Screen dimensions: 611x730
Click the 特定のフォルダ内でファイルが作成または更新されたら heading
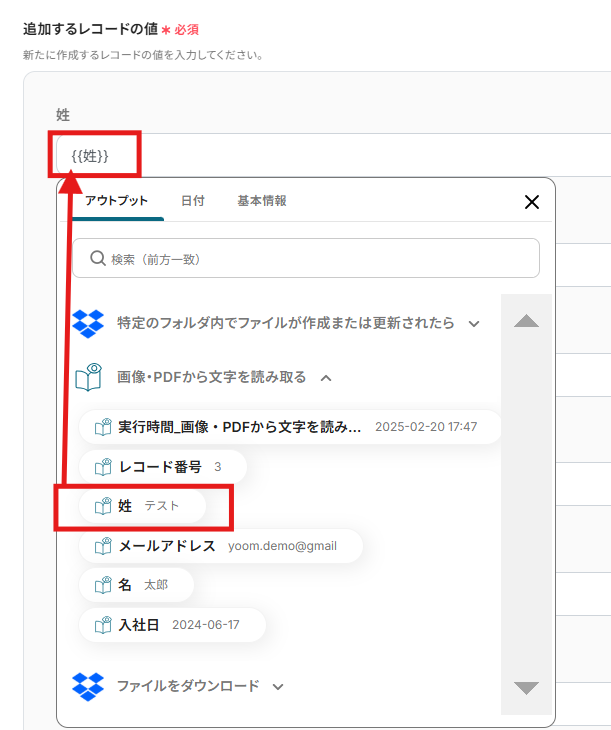coord(285,323)
